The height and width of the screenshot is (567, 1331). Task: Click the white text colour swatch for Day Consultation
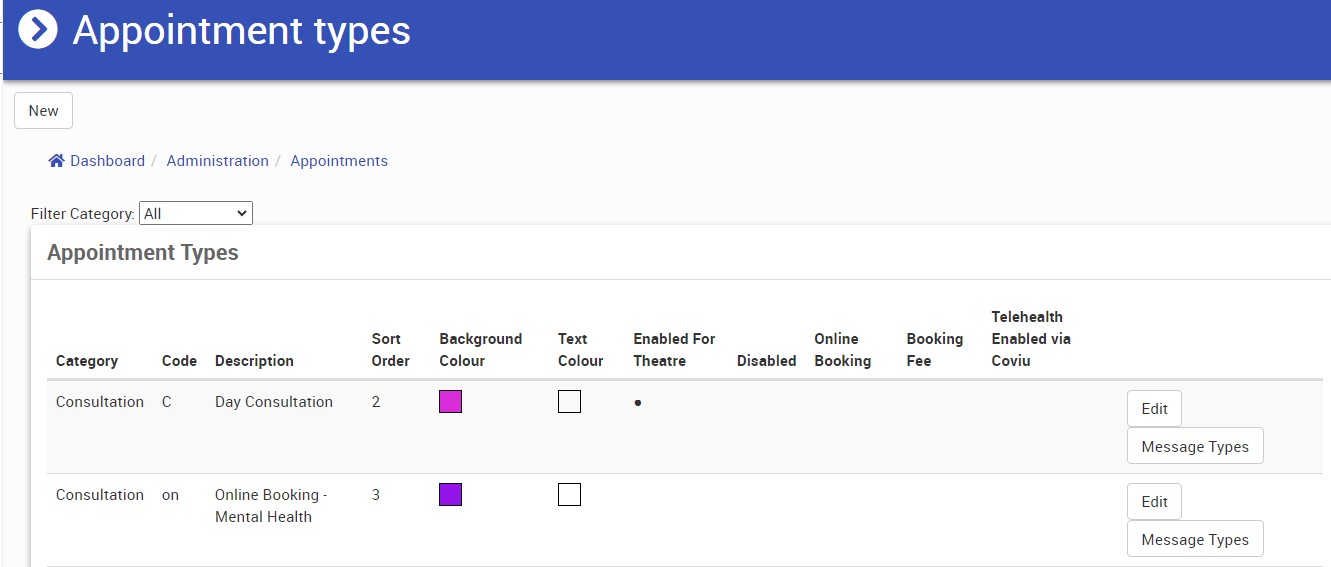pyautogui.click(x=569, y=402)
